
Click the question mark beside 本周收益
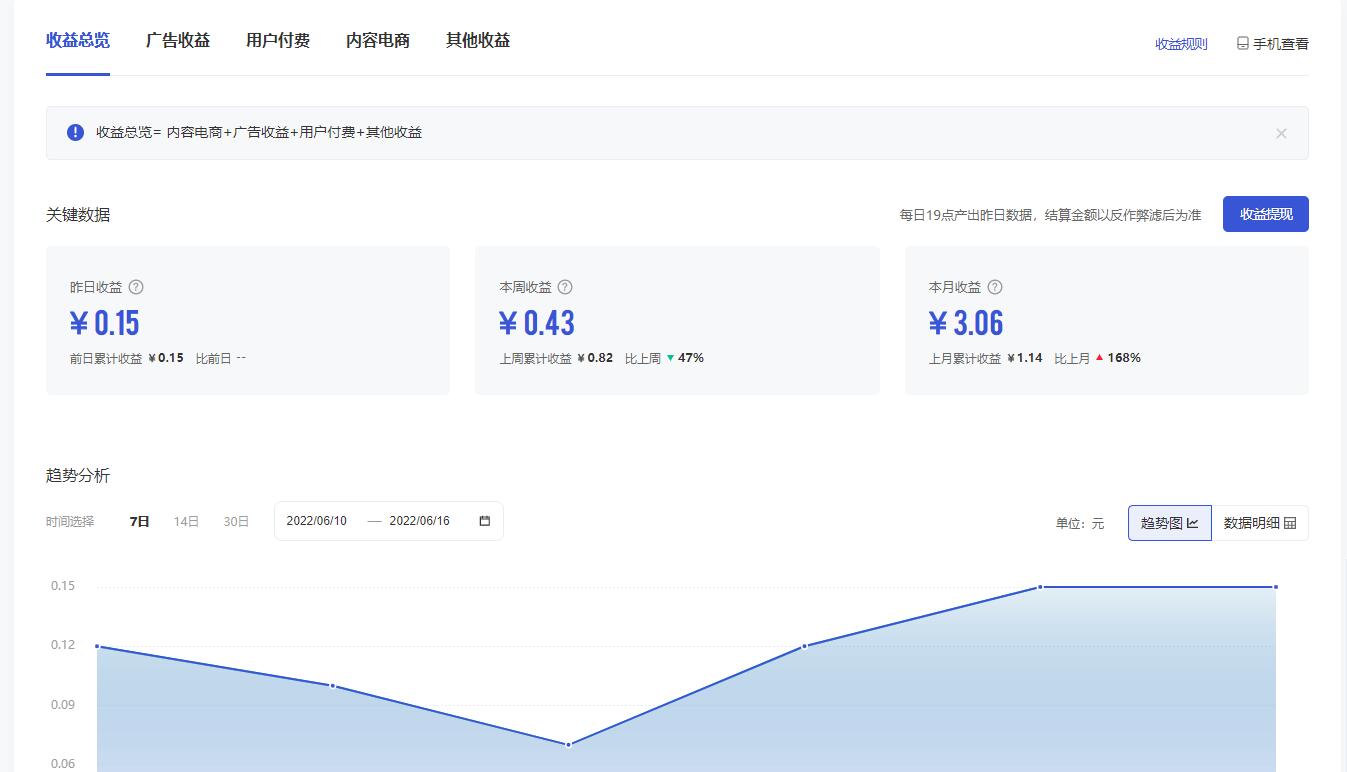click(x=565, y=287)
